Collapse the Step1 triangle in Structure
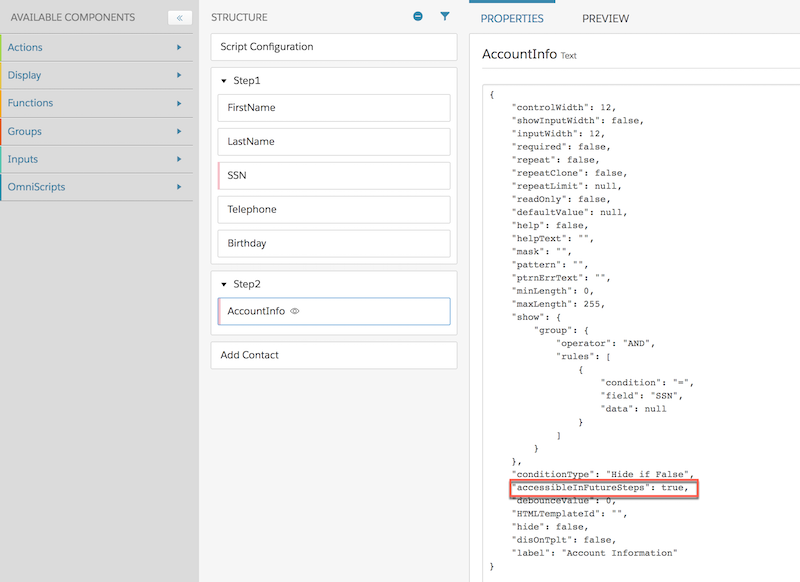The height and width of the screenshot is (582, 800). coord(223,81)
